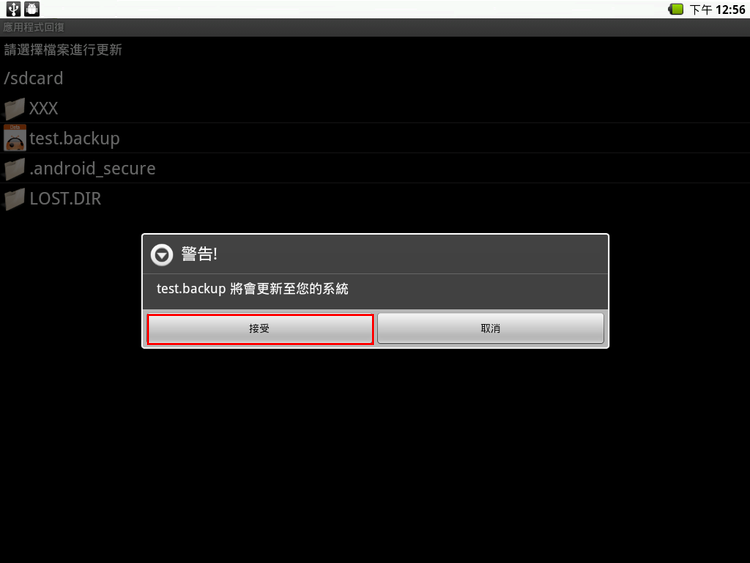Click the USB connection status icon
Screen dimensions: 750x563
13,9
